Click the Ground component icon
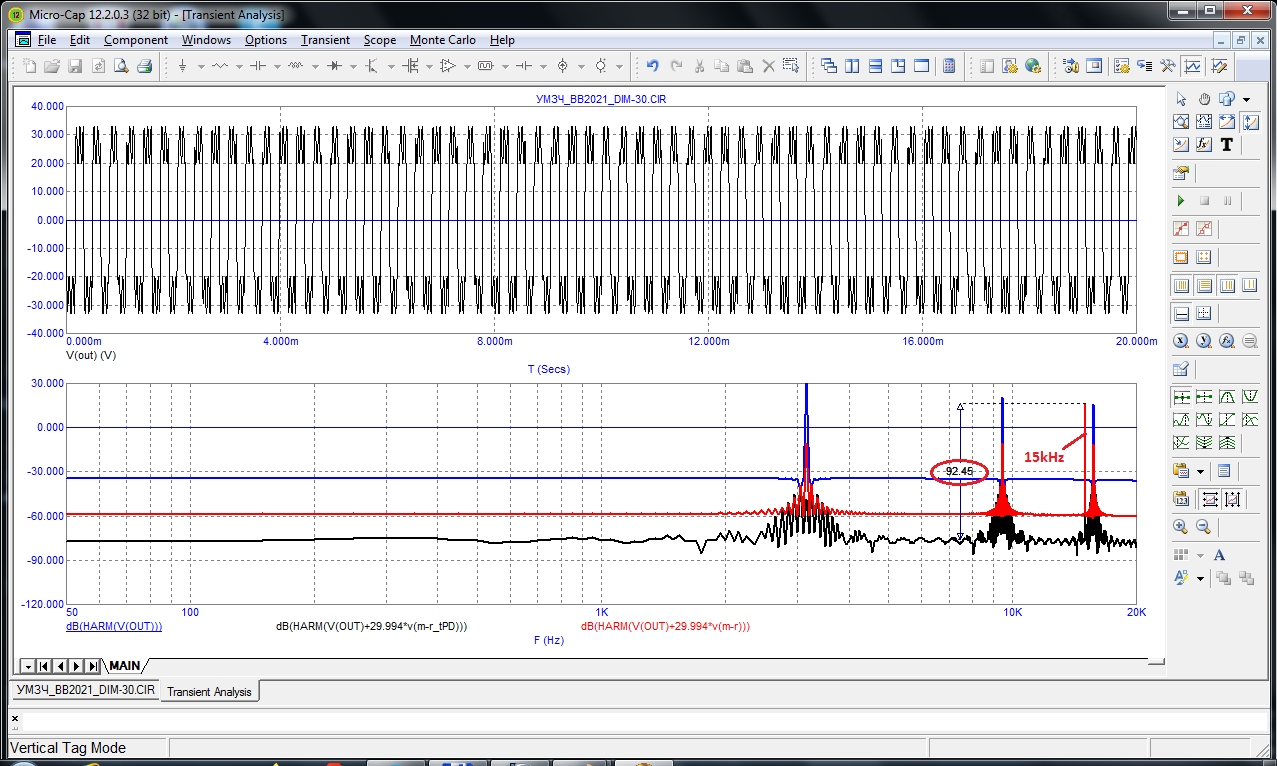 182,66
